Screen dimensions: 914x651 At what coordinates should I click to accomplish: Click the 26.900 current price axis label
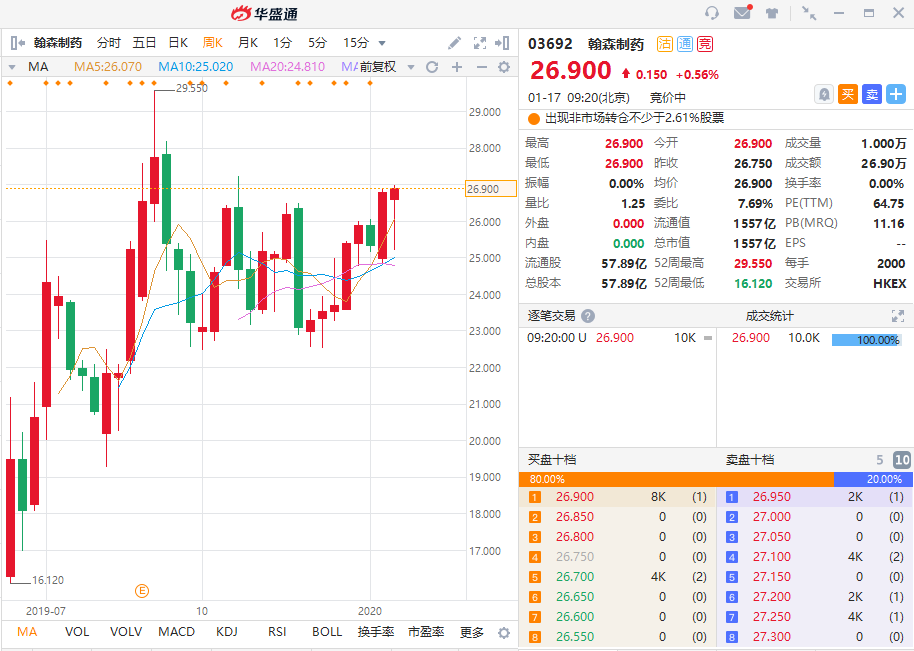[x=490, y=189]
